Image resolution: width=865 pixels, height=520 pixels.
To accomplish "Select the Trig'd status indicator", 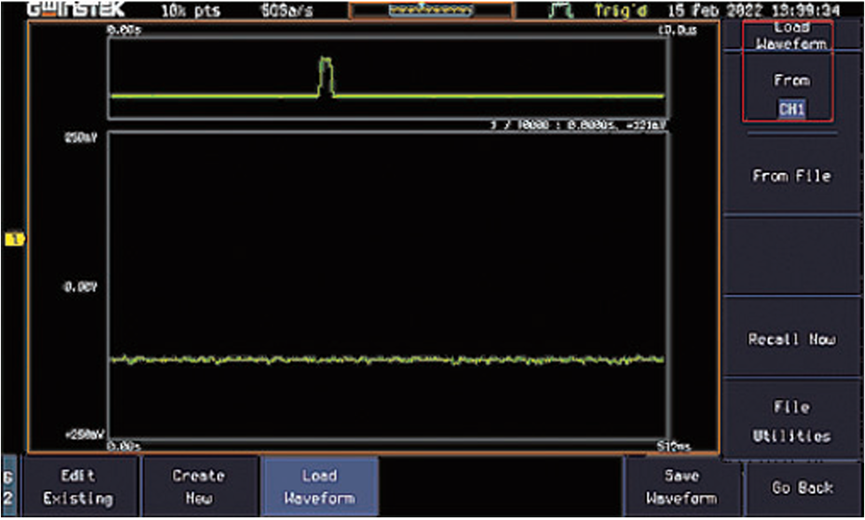I will click(621, 10).
